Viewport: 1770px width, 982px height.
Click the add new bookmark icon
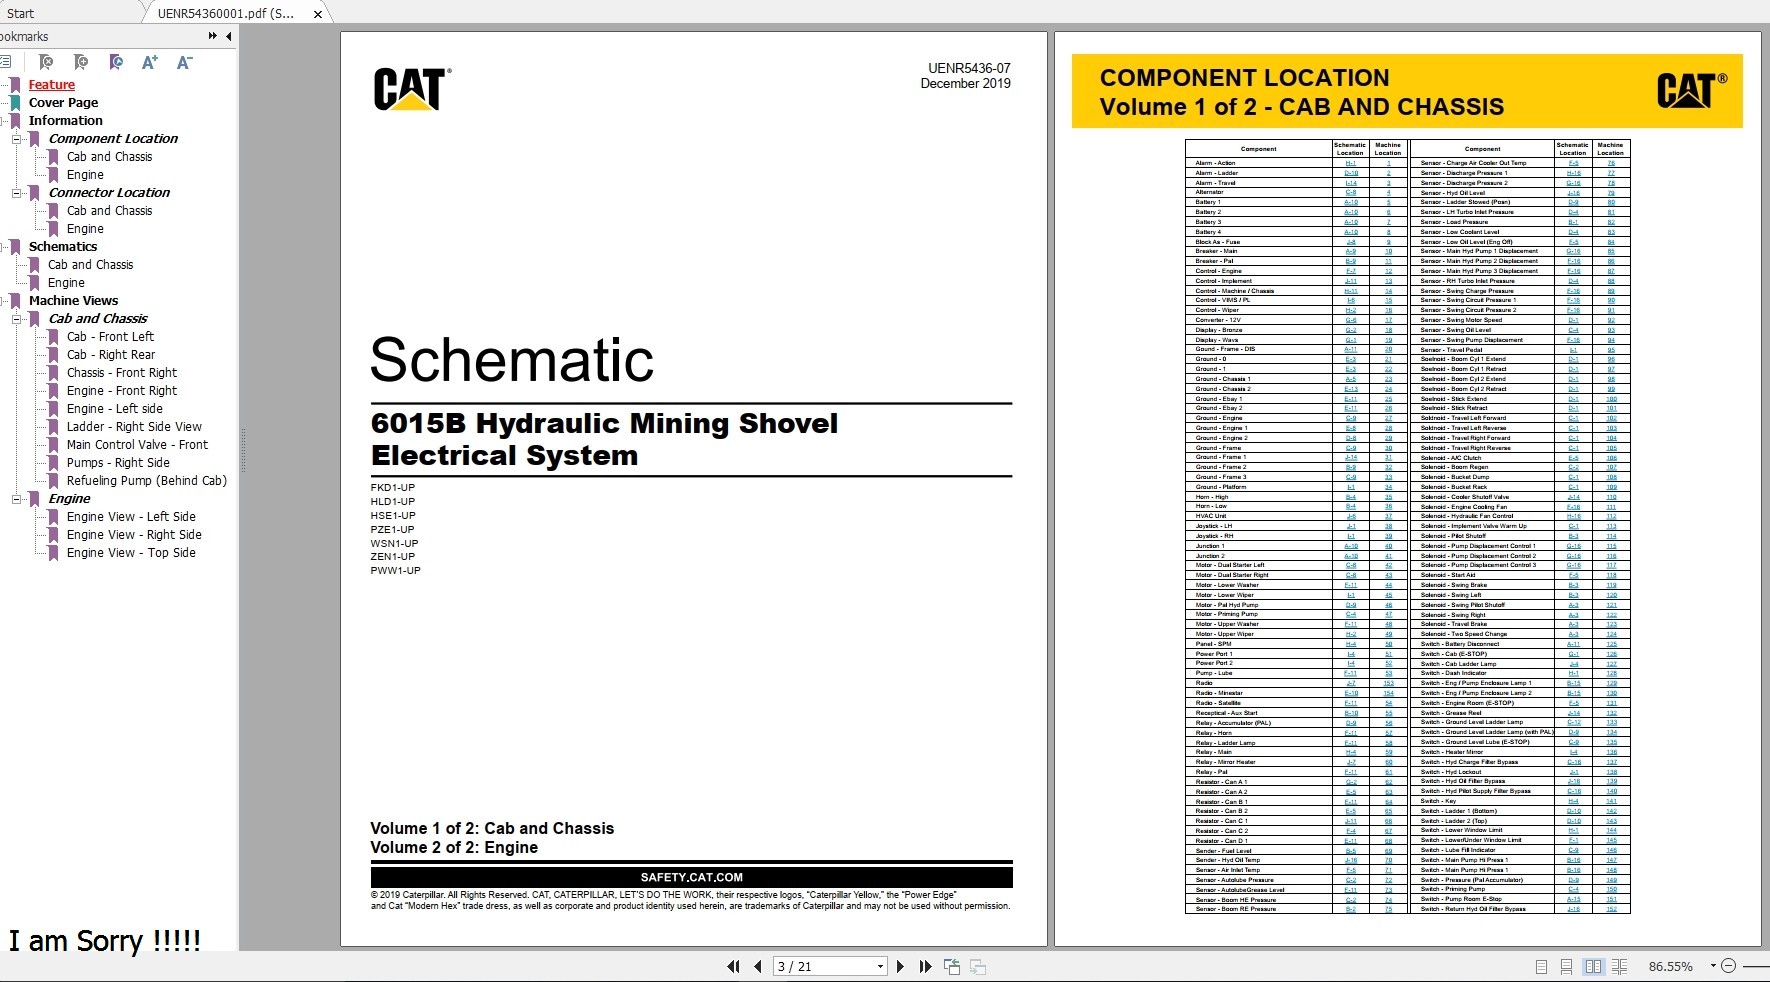pyautogui.click(x=81, y=62)
